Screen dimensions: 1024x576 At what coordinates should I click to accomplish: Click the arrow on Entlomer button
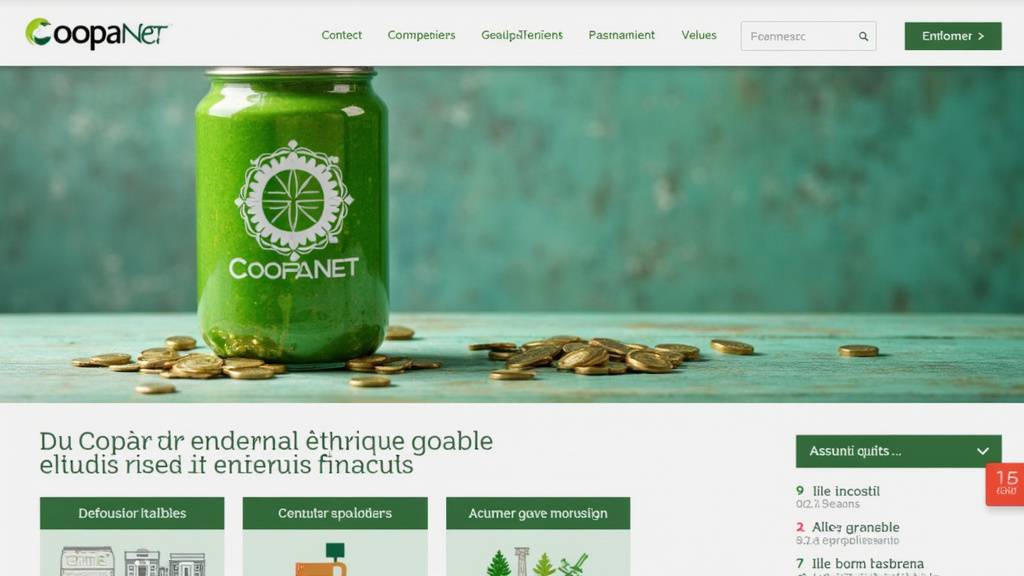coord(981,37)
